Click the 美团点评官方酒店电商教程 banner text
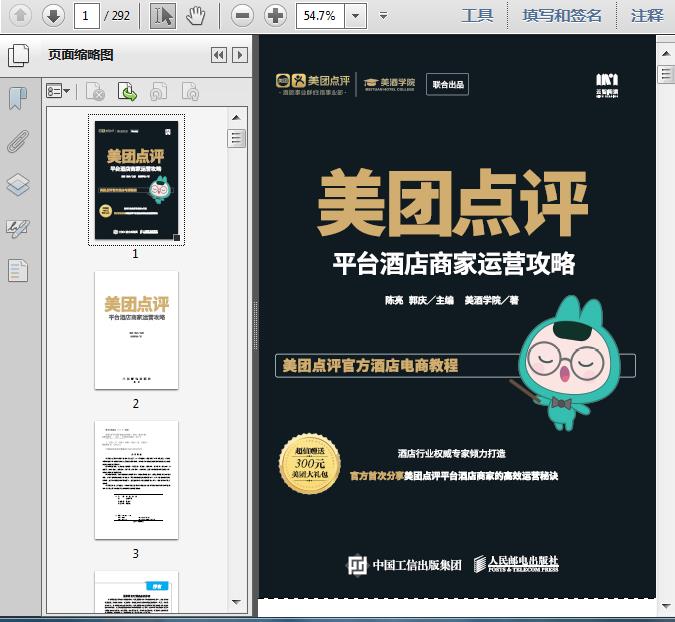675x622 pixels. (x=370, y=365)
